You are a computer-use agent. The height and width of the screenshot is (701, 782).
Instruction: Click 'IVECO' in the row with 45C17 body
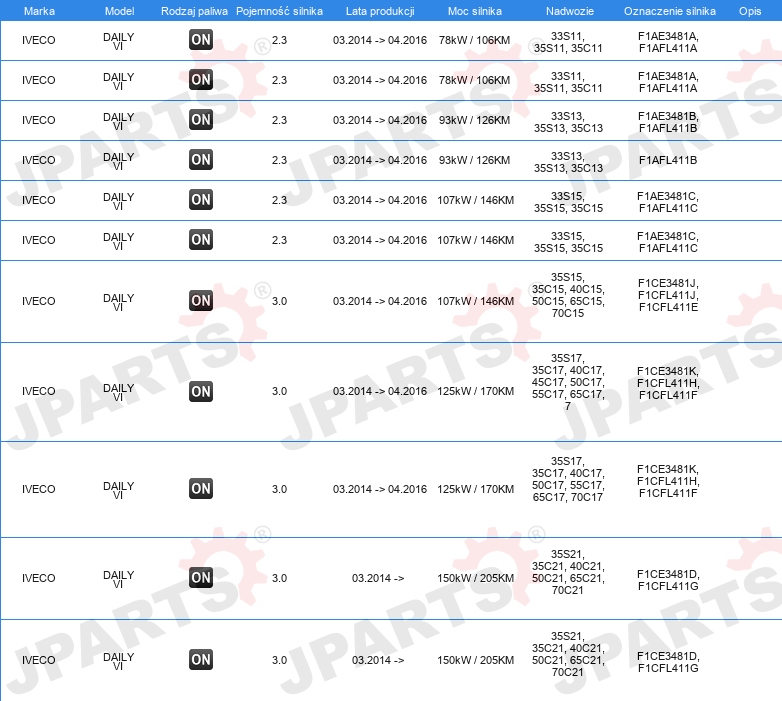(x=38, y=391)
